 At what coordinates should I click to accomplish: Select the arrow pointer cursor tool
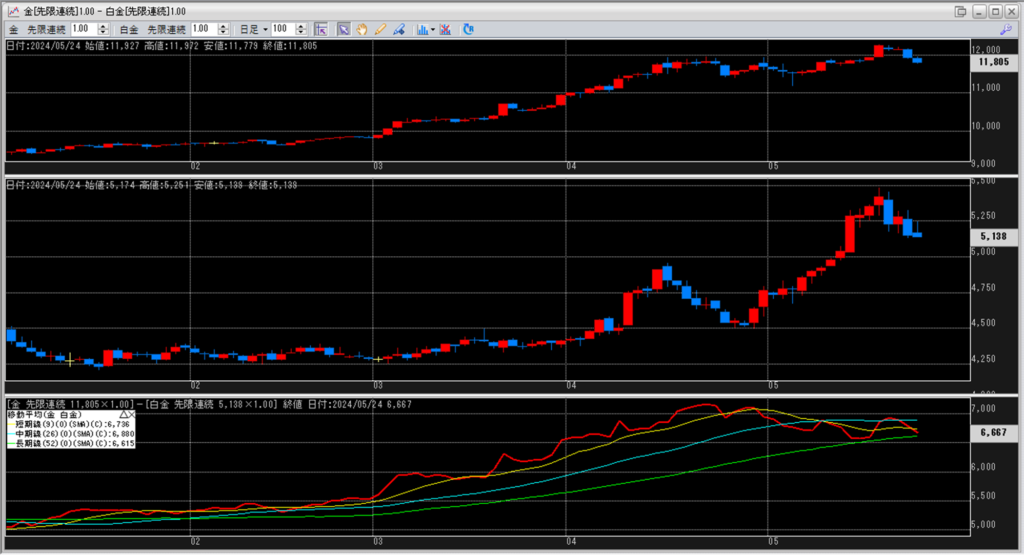click(344, 29)
